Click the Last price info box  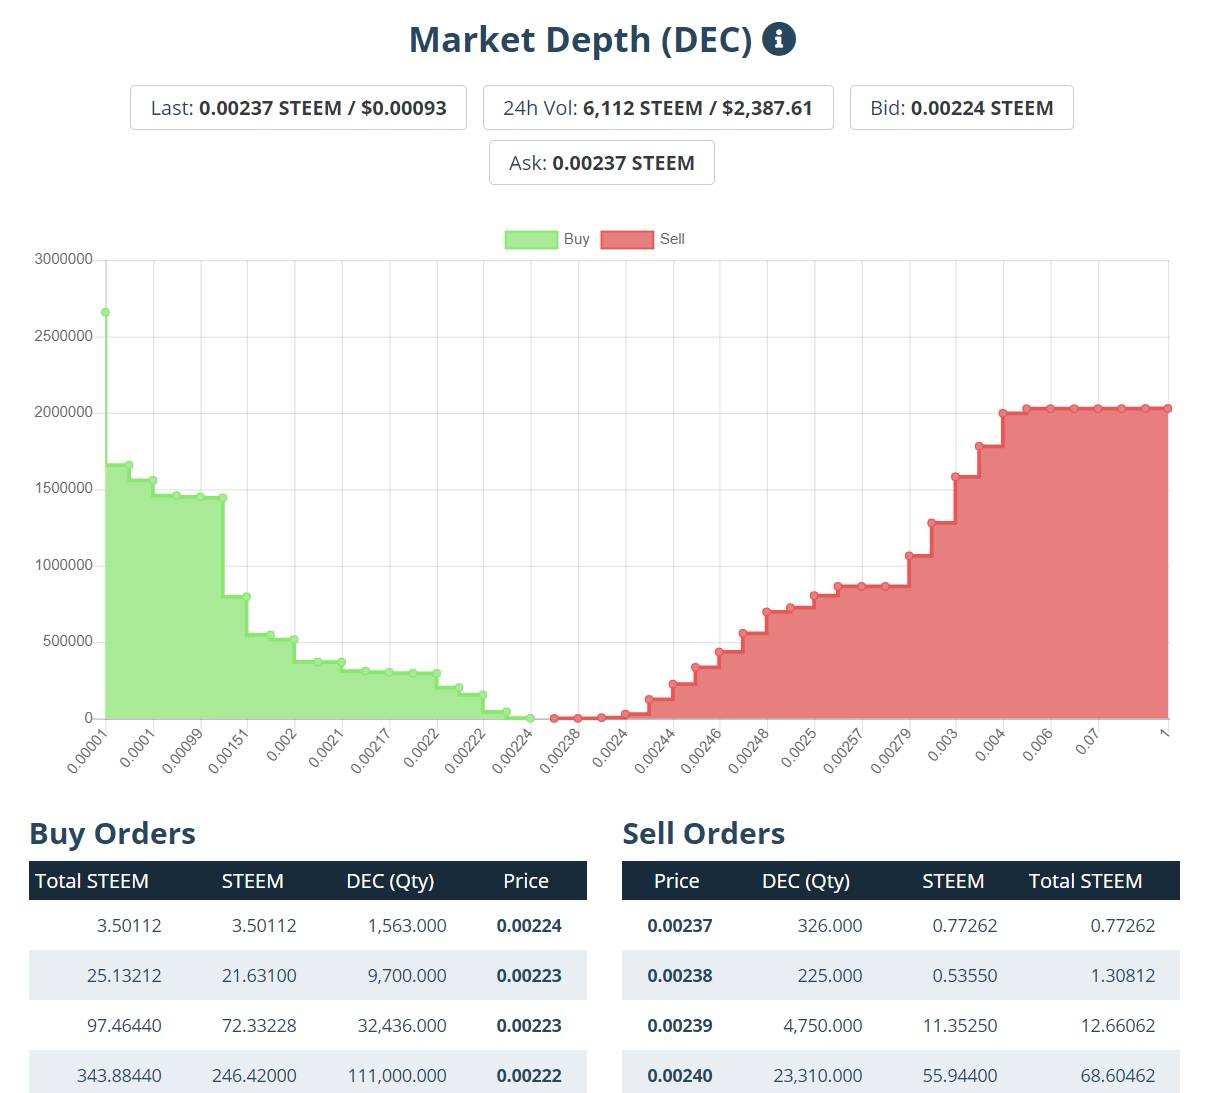click(298, 108)
